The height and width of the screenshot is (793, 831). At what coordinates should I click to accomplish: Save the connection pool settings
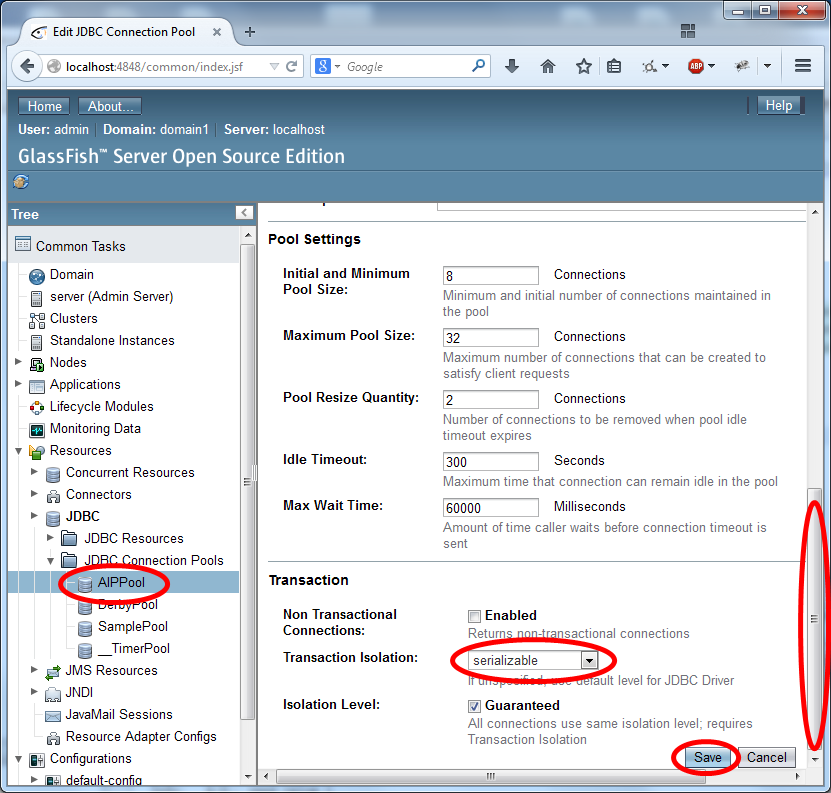click(707, 757)
